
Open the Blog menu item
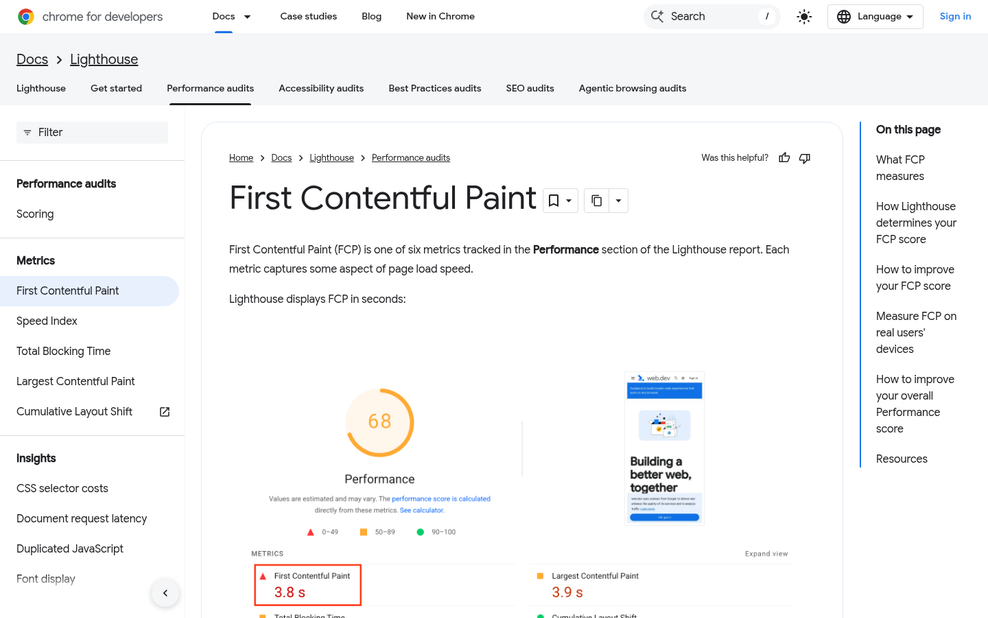[x=371, y=16]
